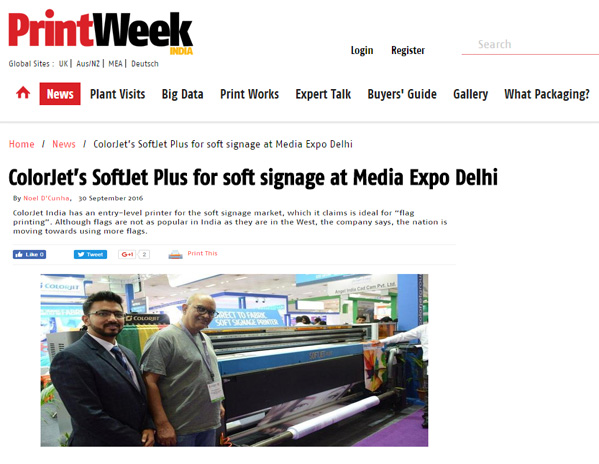The width and height of the screenshot is (599, 464).
Task: Click into the Search input field
Action: coord(530,45)
